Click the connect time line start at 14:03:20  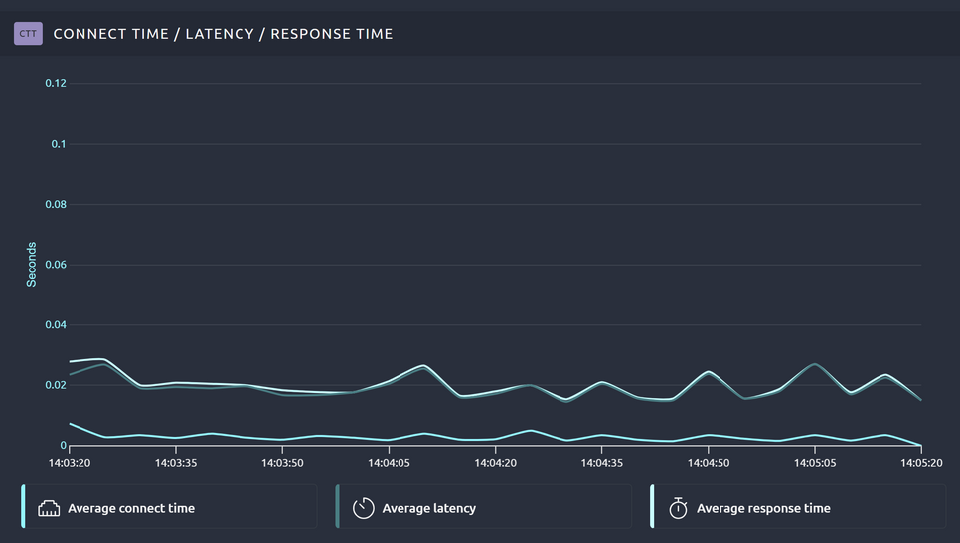71,424
